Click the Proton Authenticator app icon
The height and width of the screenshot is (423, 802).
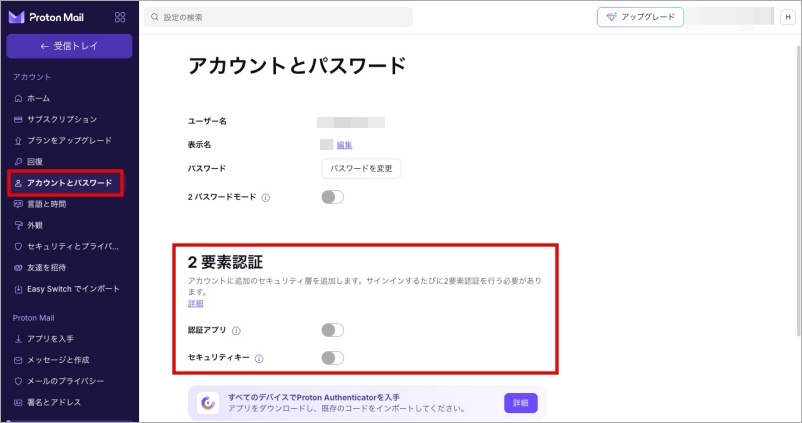208,403
